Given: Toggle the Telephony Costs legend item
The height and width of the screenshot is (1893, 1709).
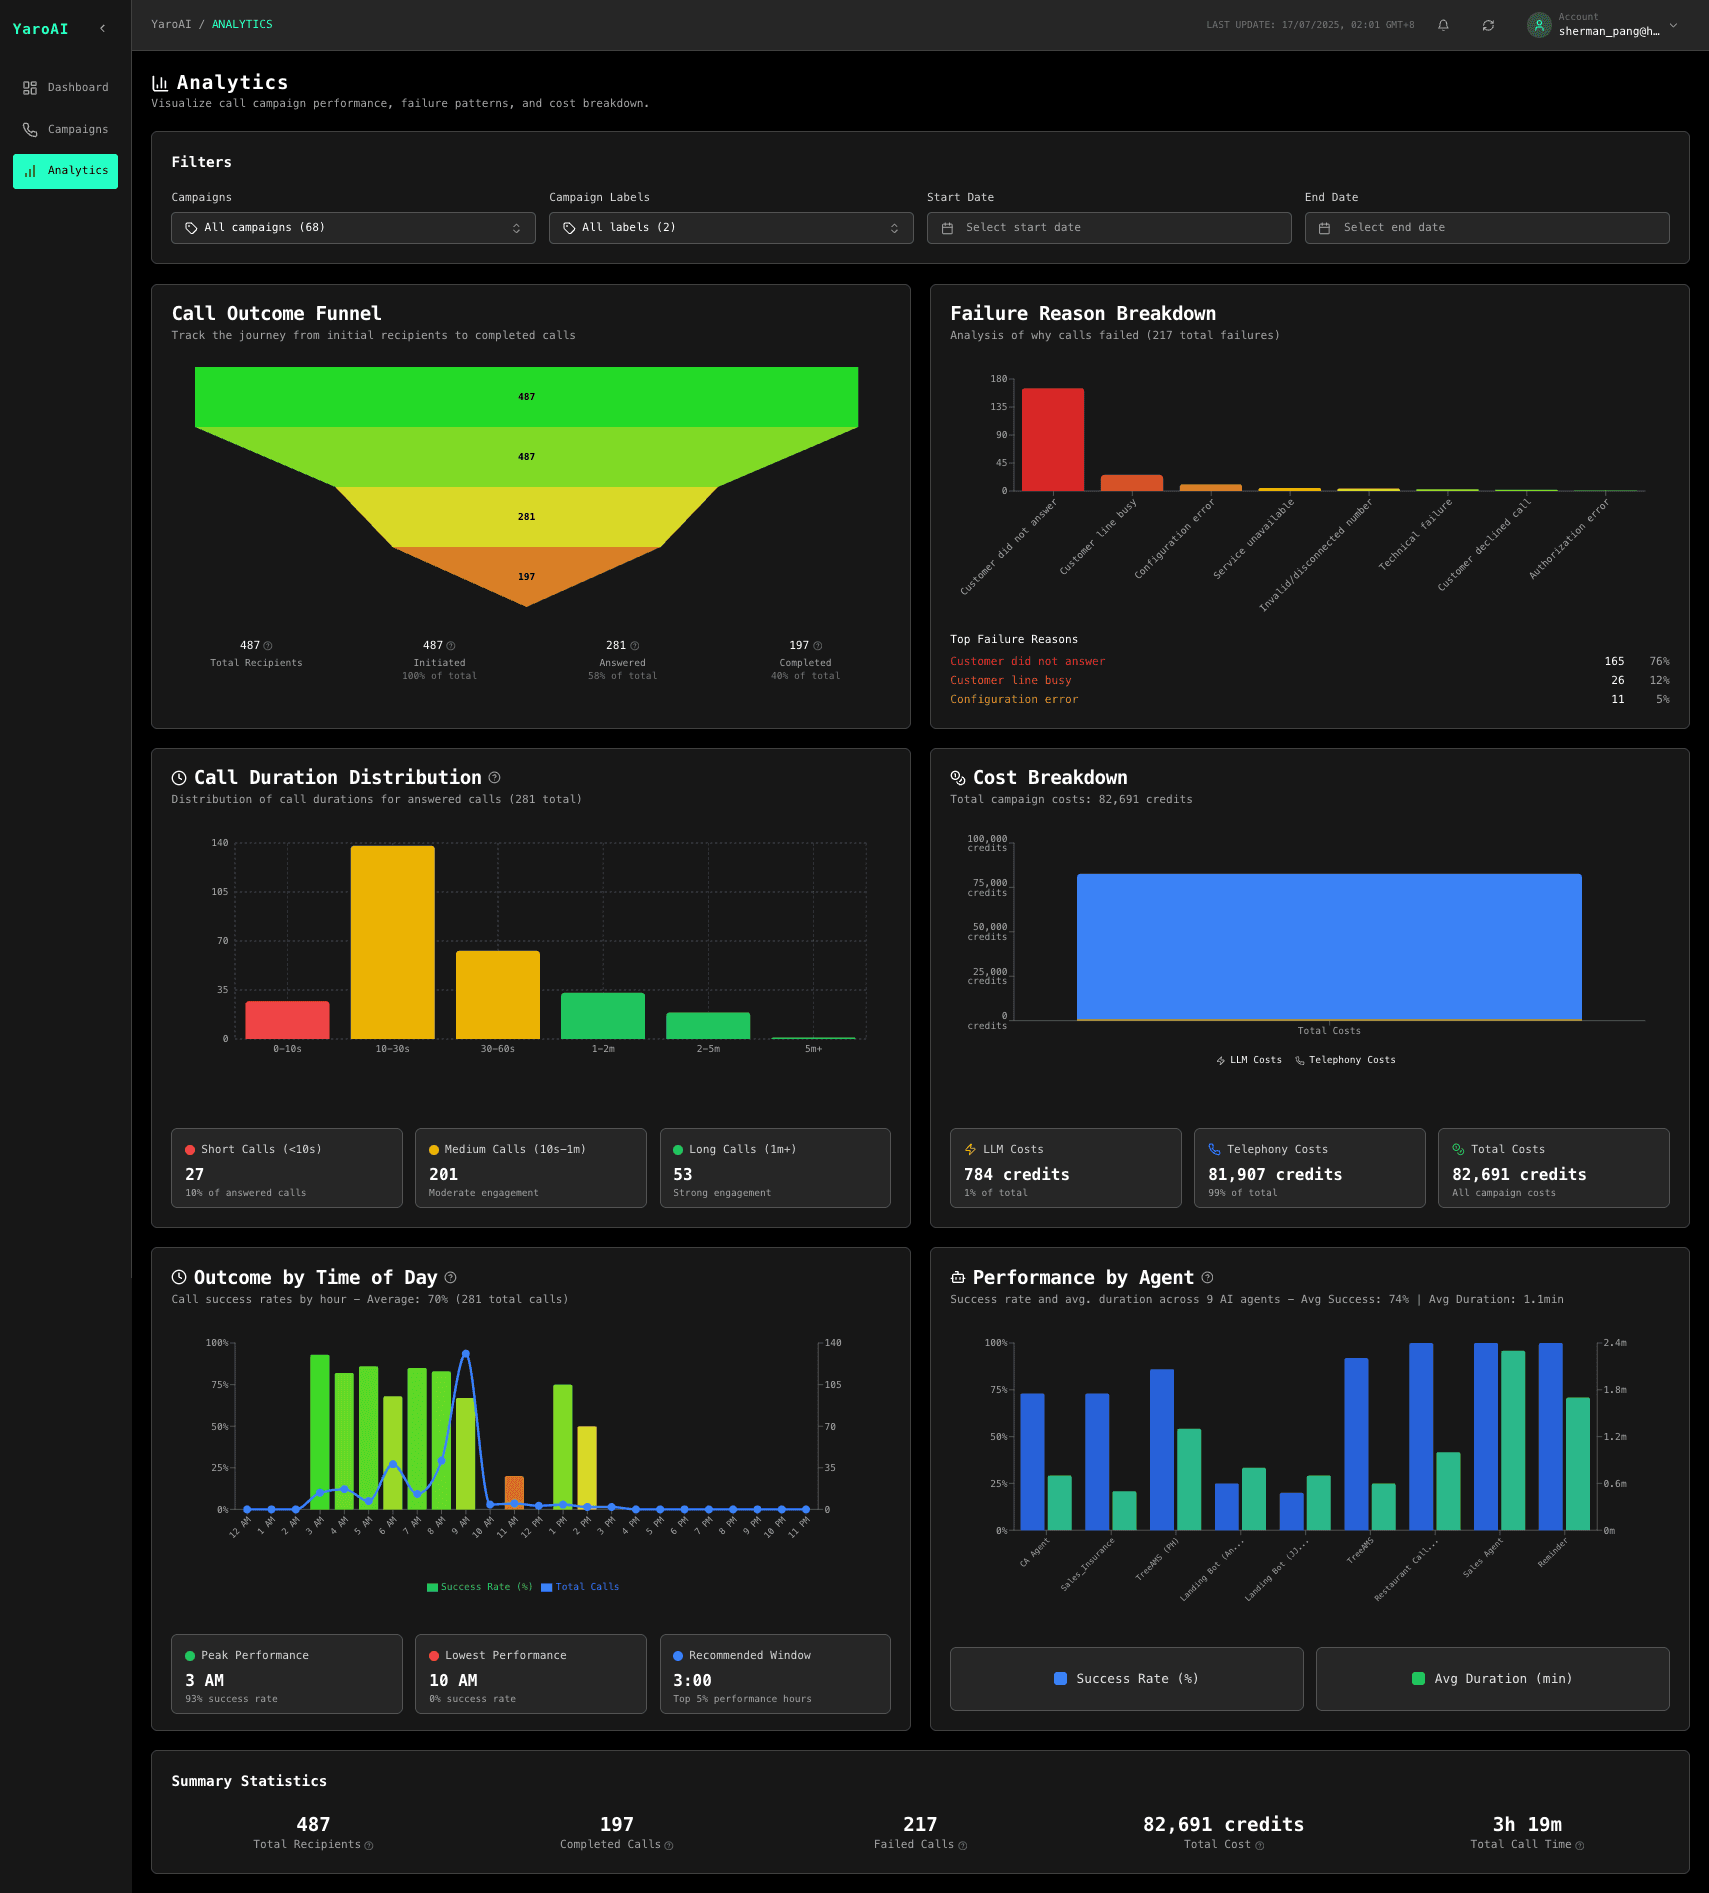Looking at the screenshot, I should 1345,1060.
